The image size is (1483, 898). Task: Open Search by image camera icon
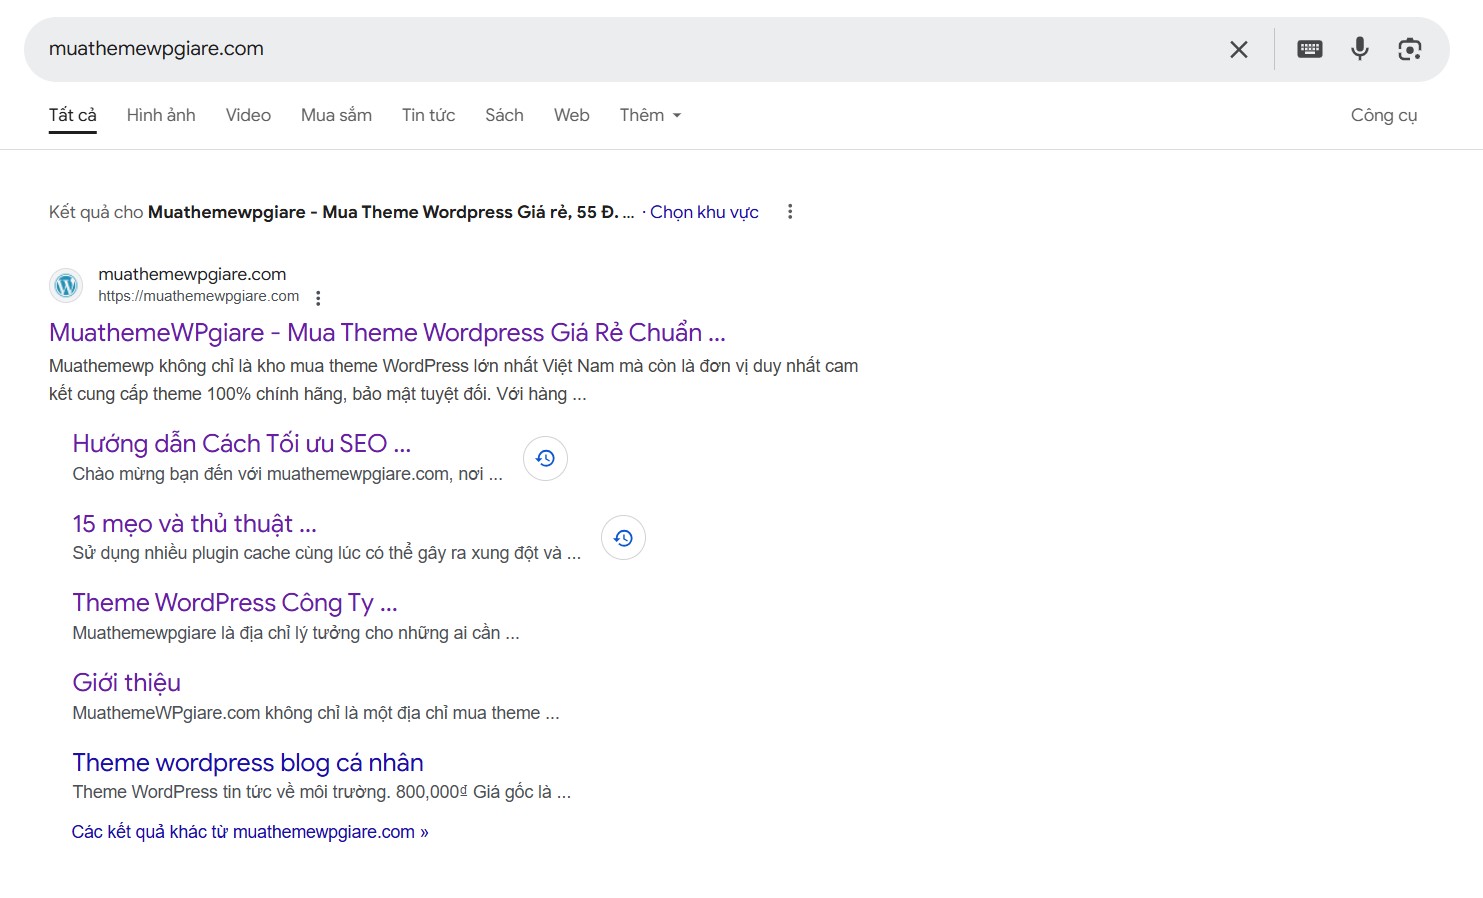click(1410, 49)
